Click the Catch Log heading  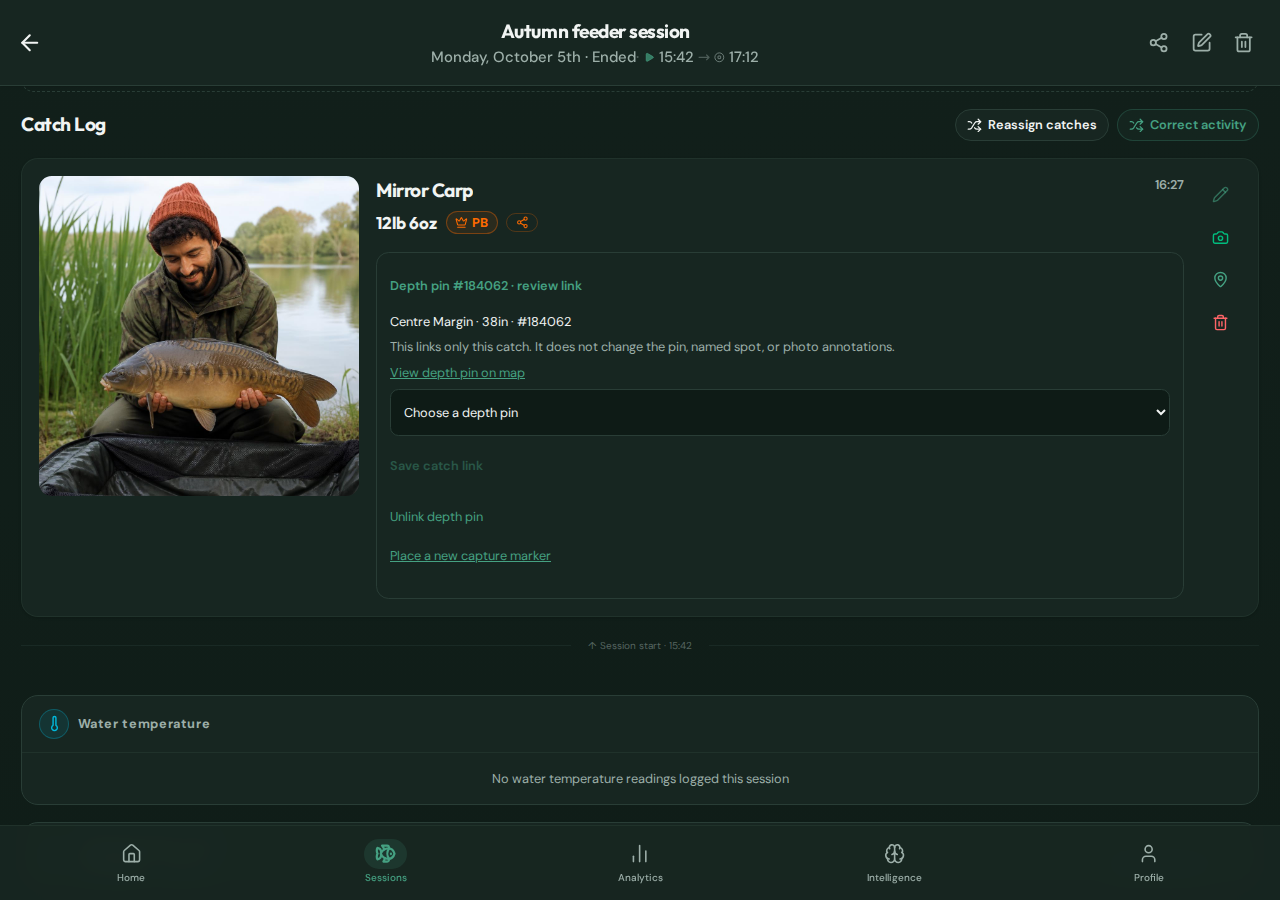63,125
